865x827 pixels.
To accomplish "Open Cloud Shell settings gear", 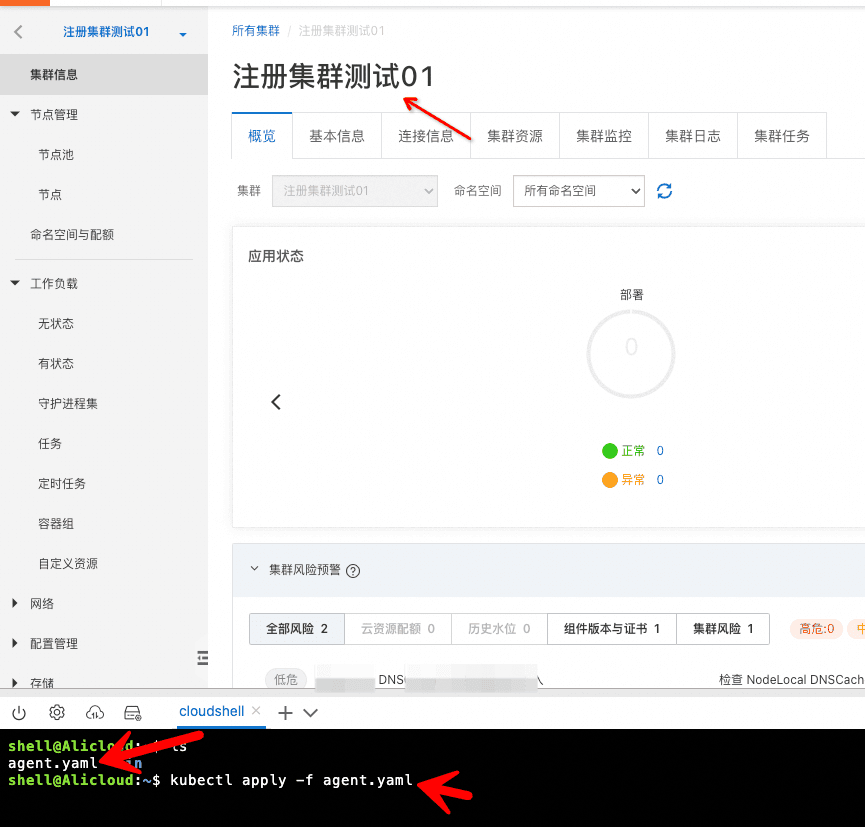I will coord(57,712).
